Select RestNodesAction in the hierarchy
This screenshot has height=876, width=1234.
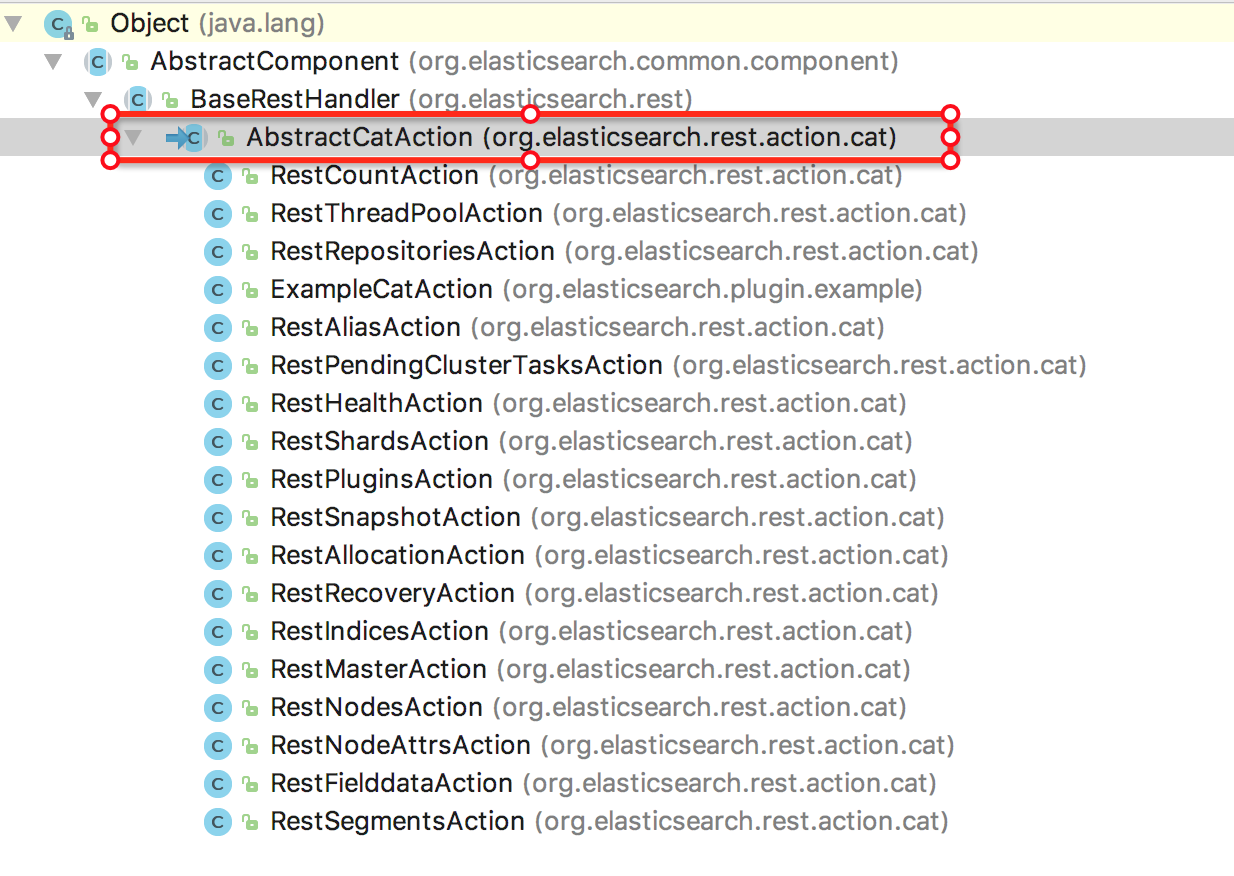click(x=588, y=708)
